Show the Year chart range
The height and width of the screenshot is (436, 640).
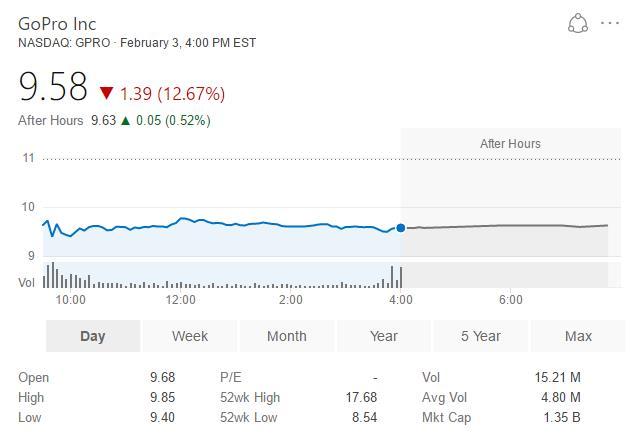pos(384,336)
